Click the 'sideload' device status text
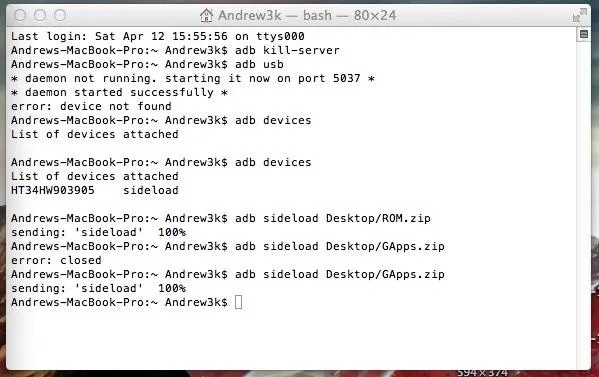 151,190
